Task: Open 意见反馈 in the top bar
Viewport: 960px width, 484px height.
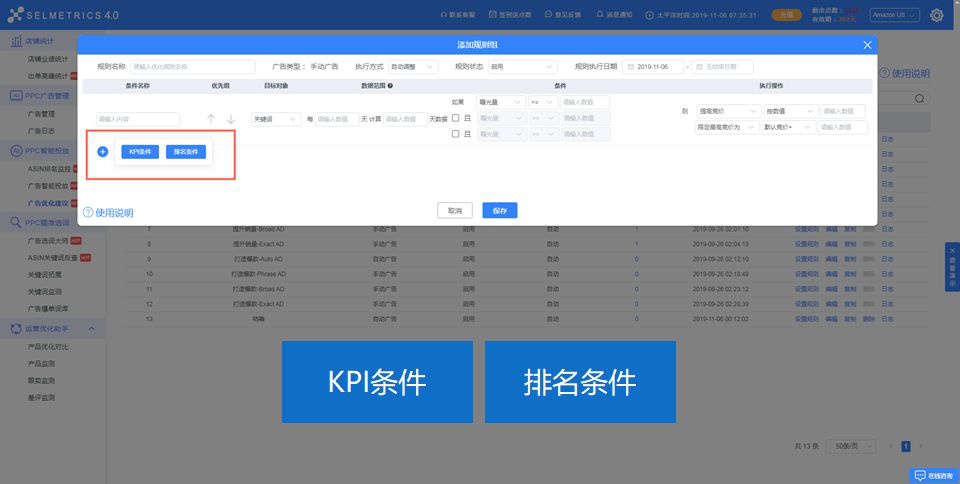Action: [x=563, y=15]
